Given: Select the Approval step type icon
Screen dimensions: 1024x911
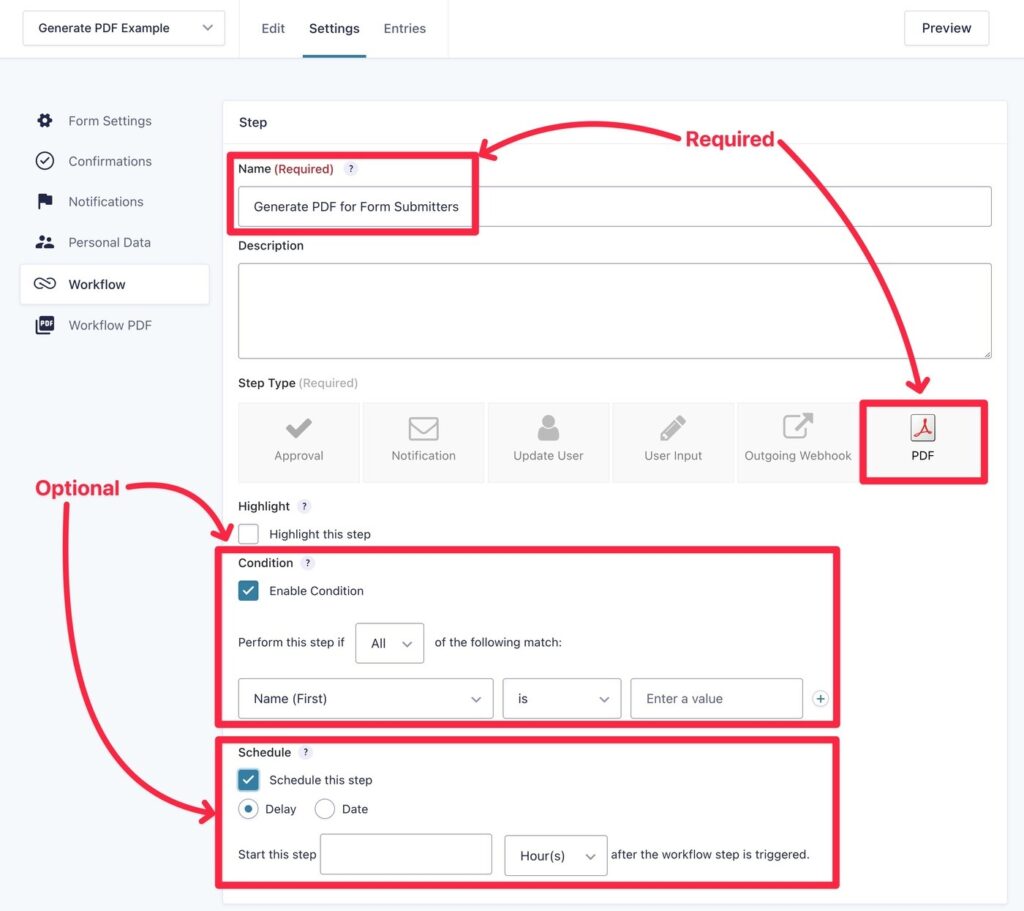Looking at the screenshot, I should [x=298, y=442].
